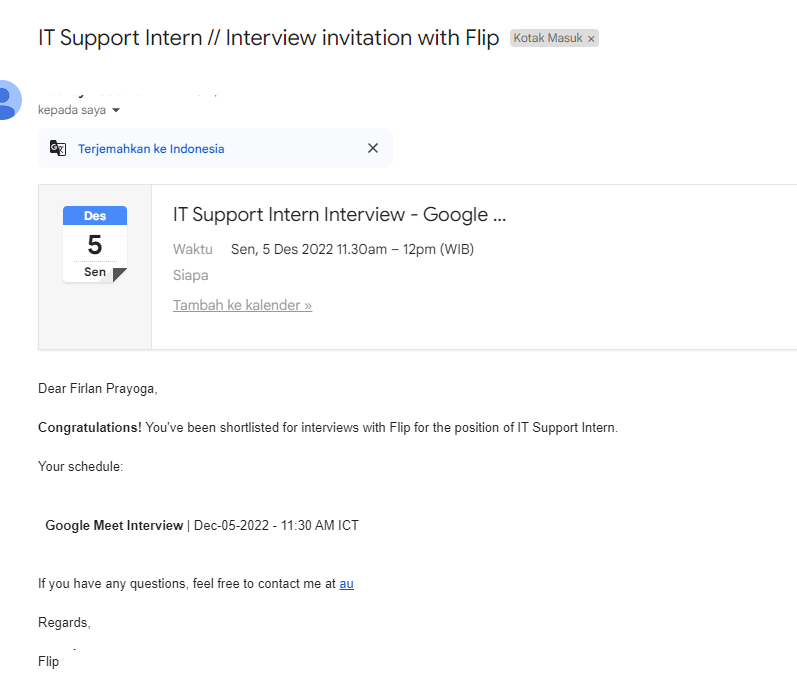Click the email subject 'IT Support Intern // Interview invitation with Flip'
797x673 pixels.
click(x=268, y=38)
